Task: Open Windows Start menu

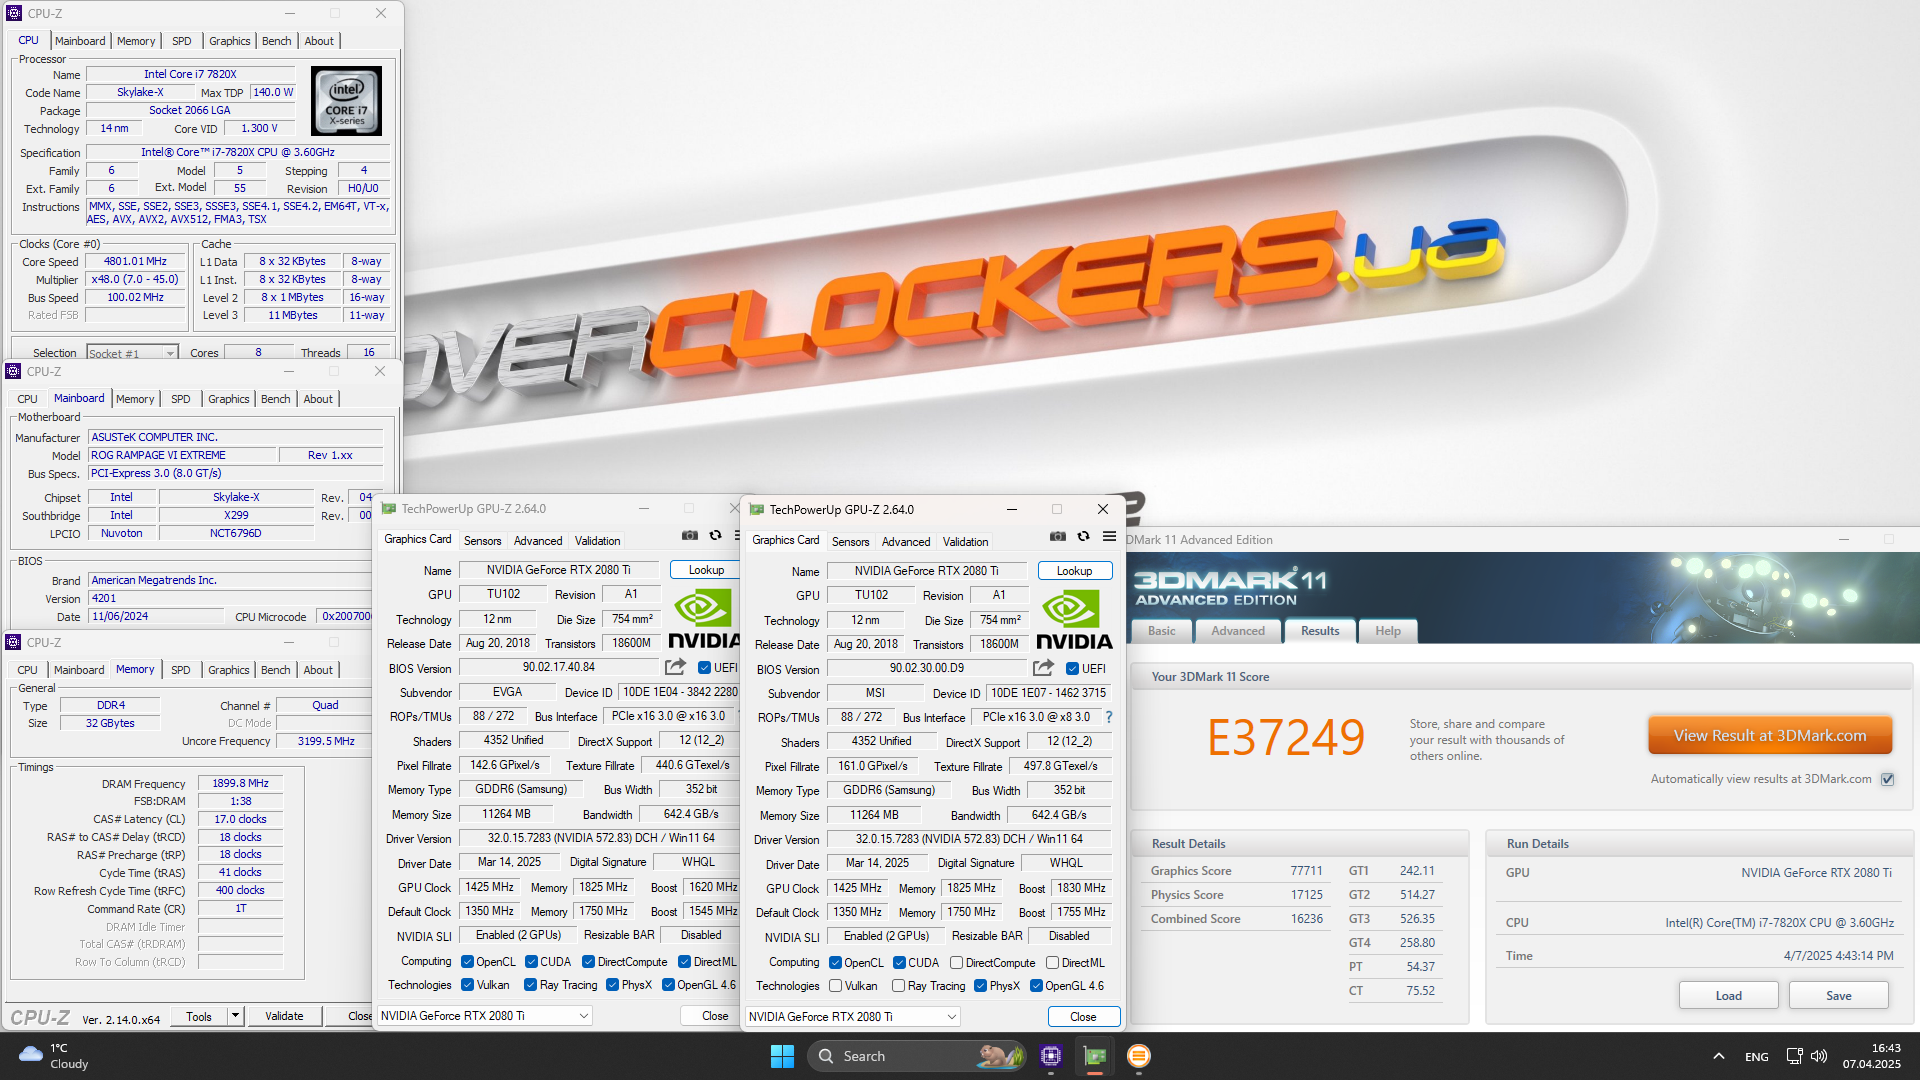Action: [782, 1056]
